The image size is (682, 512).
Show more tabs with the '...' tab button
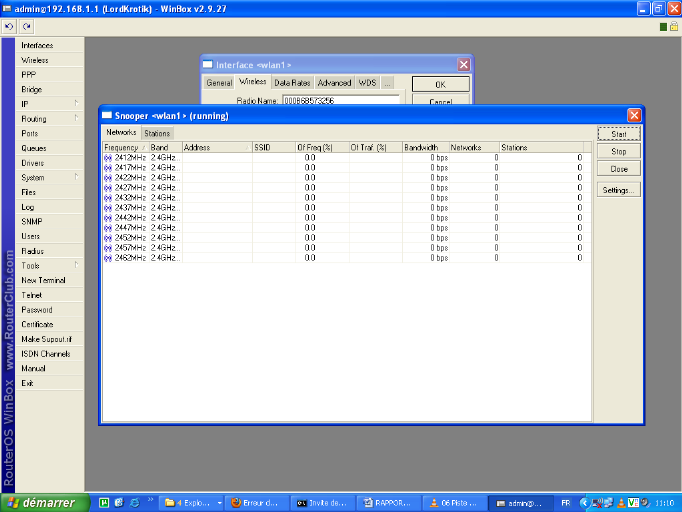tap(387, 83)
